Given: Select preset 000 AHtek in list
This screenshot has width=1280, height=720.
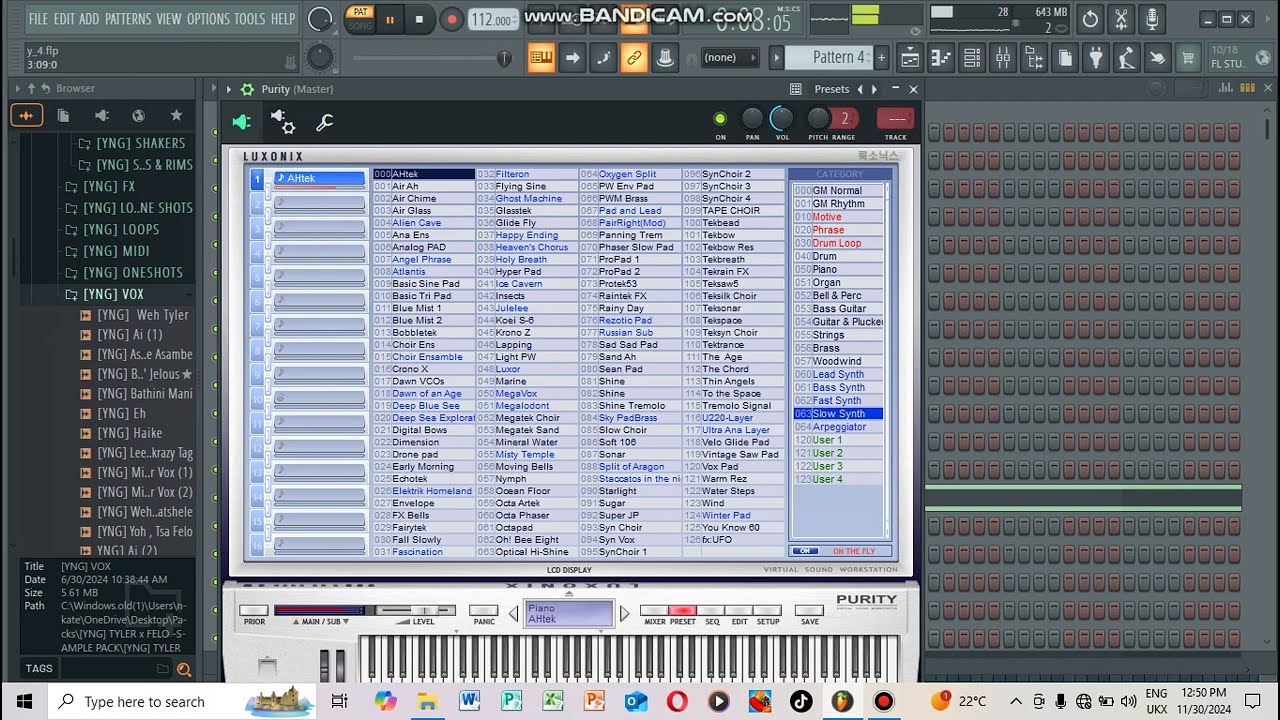Looking at the screenshot, I should pos(424,174).
